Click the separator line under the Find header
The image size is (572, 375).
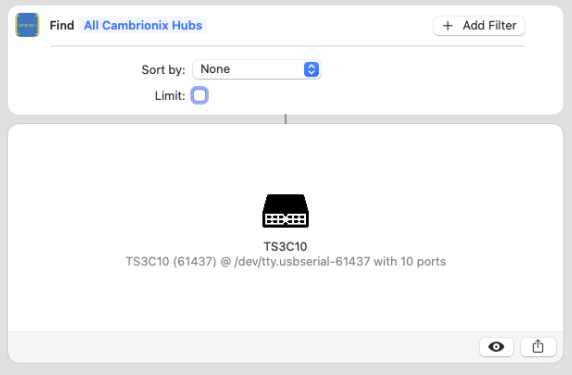pyautogui.click(x=287, y=46)
